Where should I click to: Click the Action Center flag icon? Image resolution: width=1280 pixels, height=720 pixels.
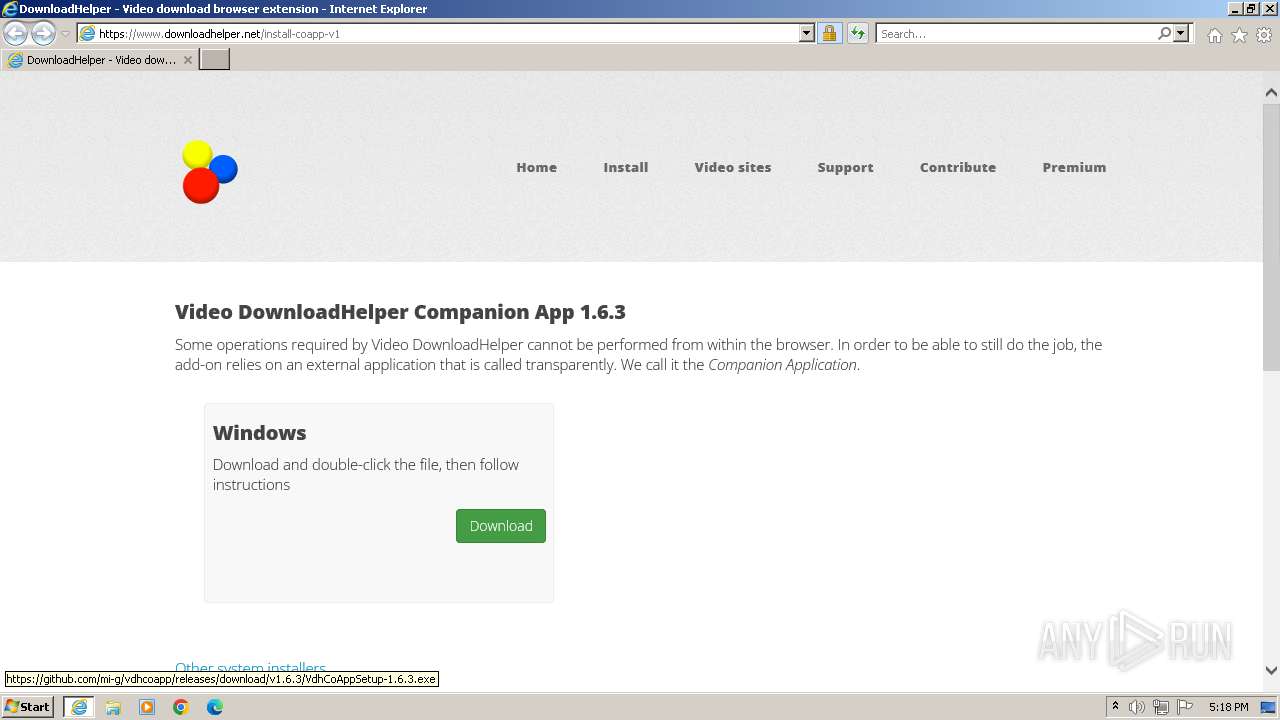pyautogui.click(x=1185, y=707)
